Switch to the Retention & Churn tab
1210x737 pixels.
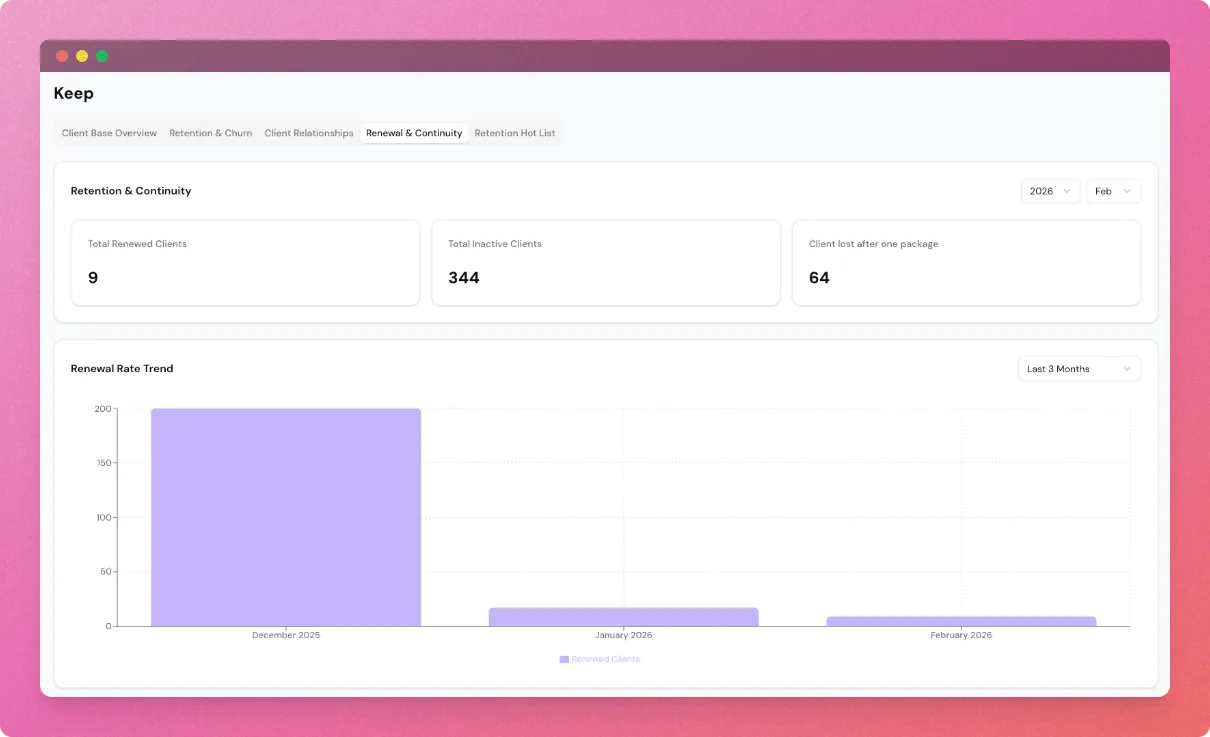click(210, 133)
